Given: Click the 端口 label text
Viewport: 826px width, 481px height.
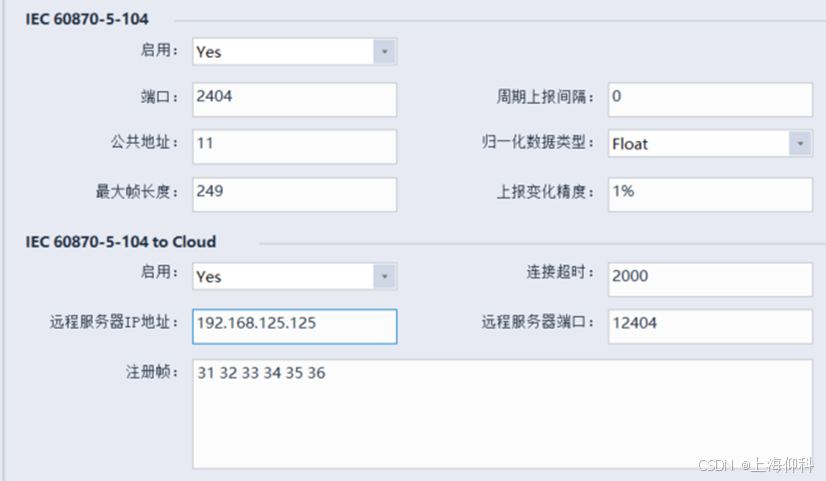Looking at the screenshot, I should pos(158,97).
